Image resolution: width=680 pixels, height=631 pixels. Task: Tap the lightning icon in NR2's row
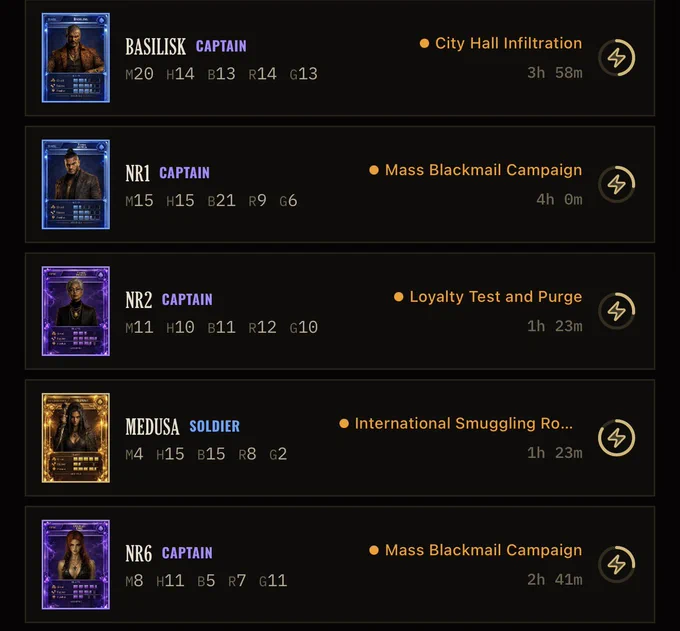pos(616,311)
